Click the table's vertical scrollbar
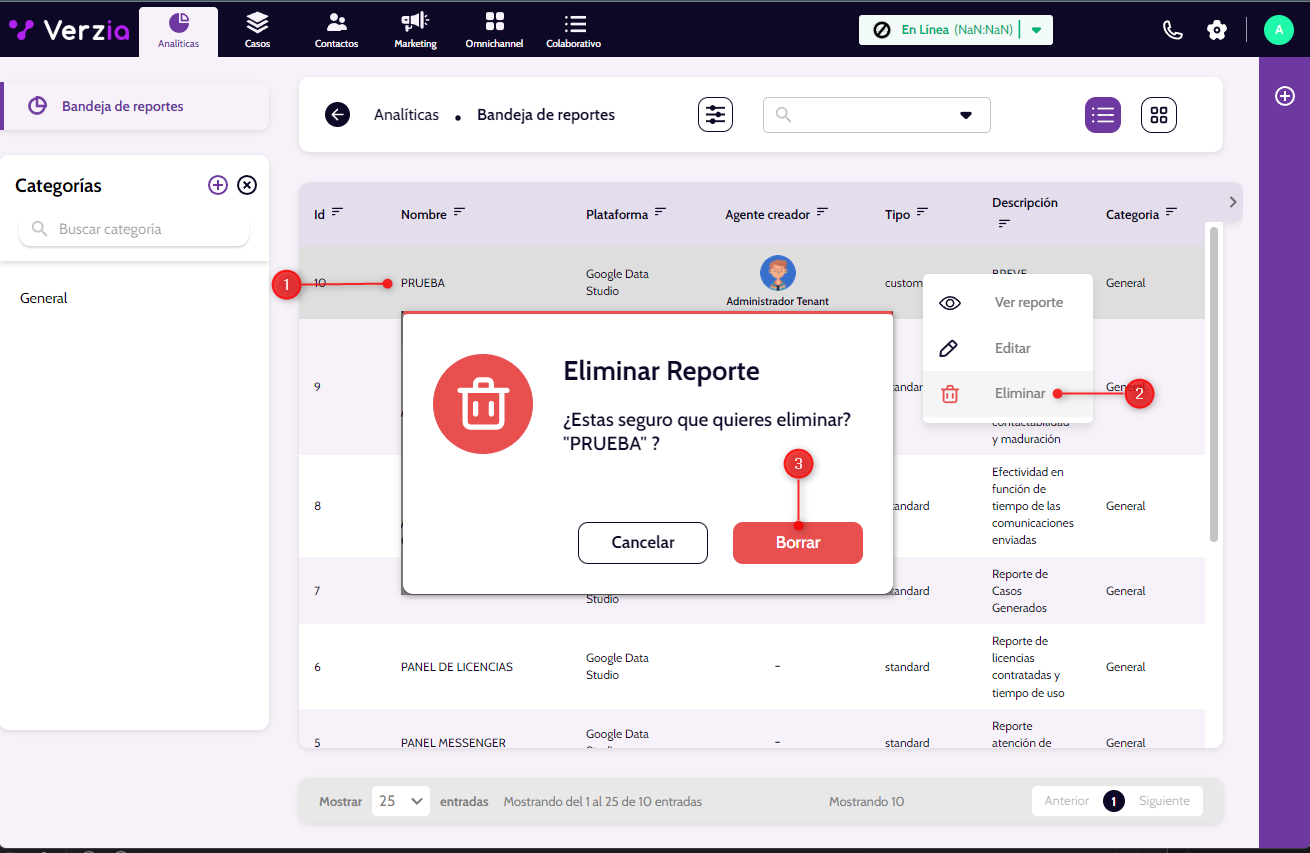 pos(1214,385)
